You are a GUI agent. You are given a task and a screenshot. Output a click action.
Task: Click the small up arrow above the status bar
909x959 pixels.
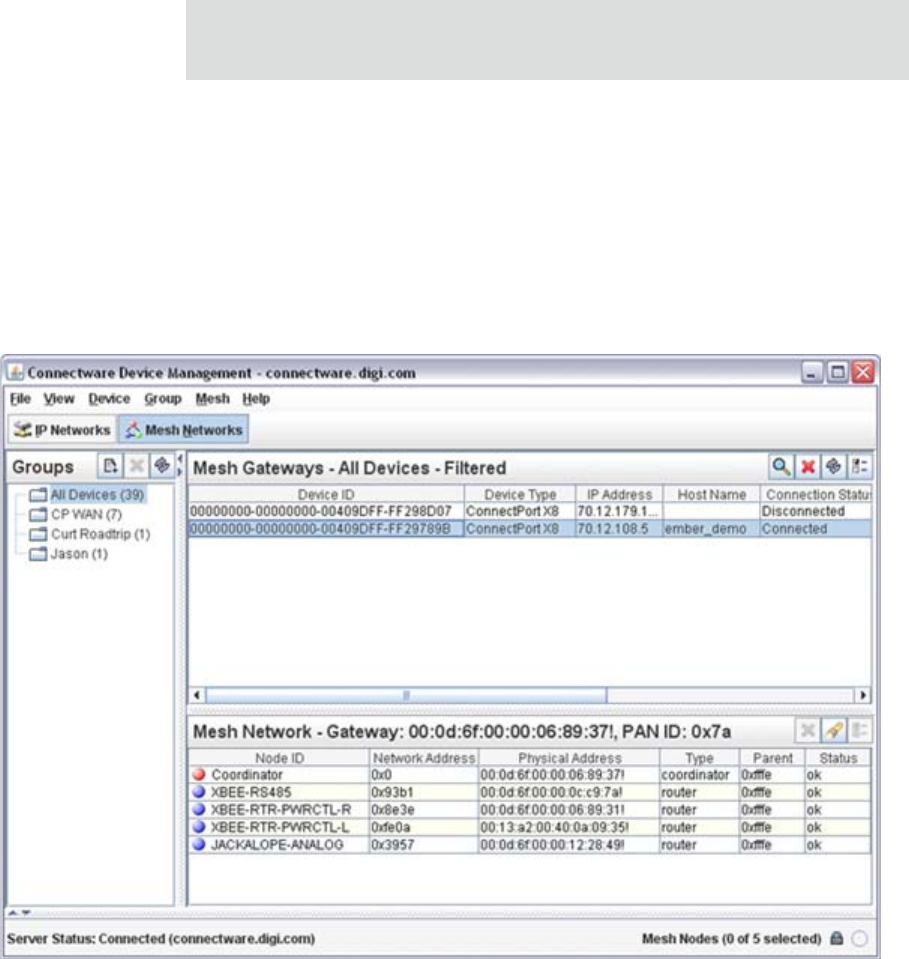(x=12, y=913)
